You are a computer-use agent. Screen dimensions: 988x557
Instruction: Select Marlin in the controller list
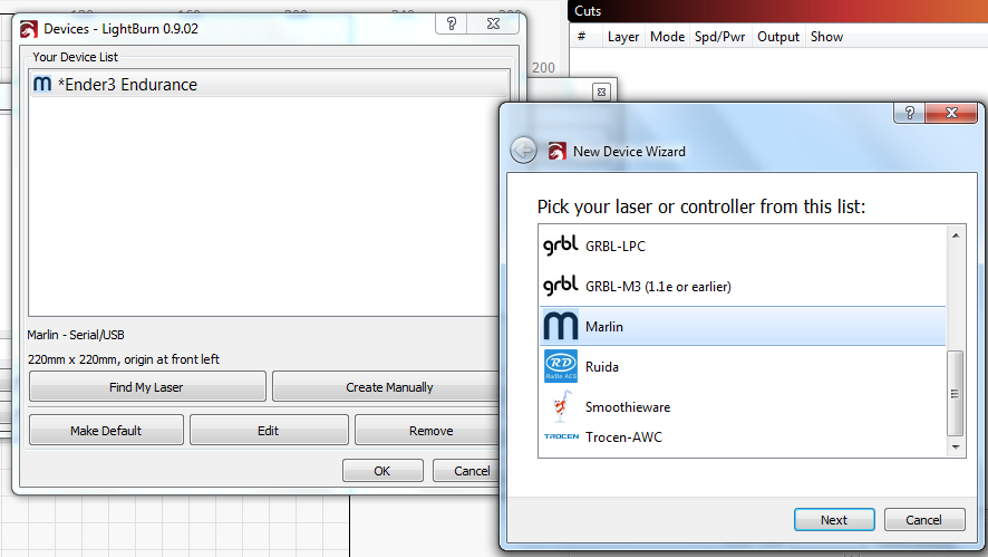(x=743, y=326)
